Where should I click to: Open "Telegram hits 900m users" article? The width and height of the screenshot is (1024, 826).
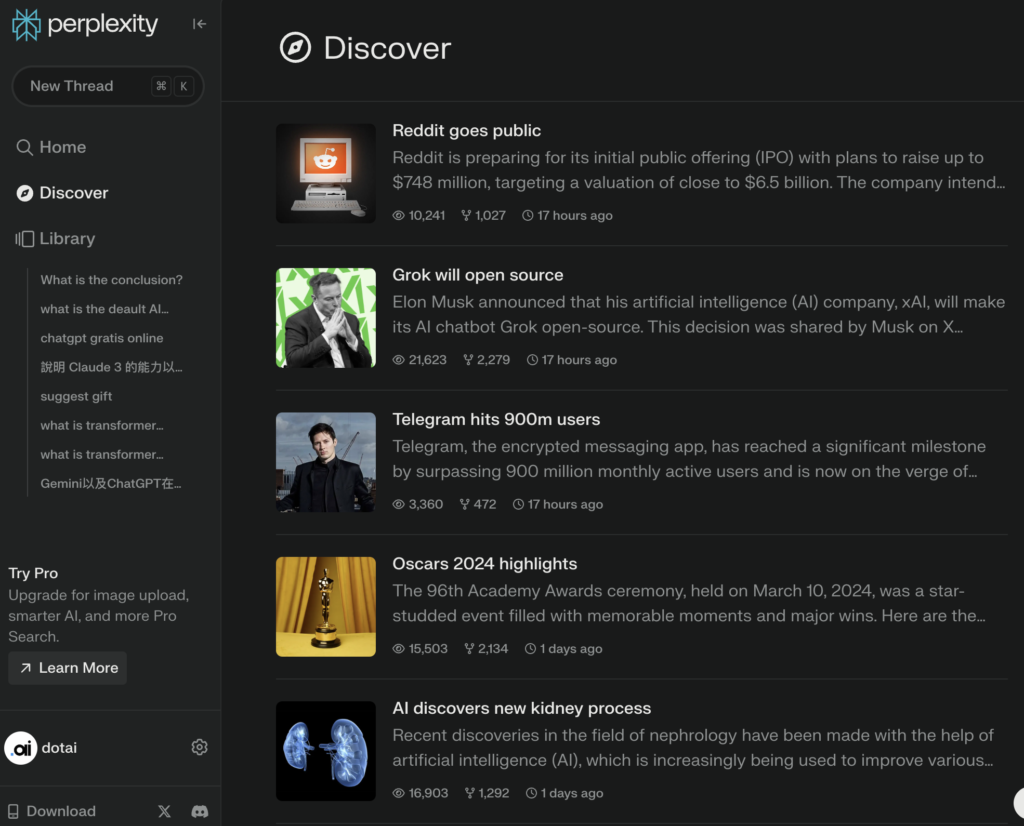(x=496, y=419)
